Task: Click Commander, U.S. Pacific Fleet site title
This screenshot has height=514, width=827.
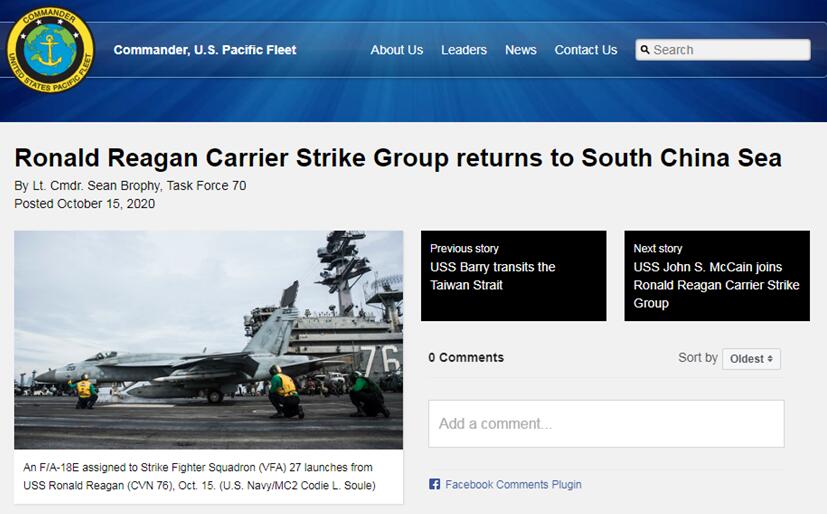Action: 205,50
